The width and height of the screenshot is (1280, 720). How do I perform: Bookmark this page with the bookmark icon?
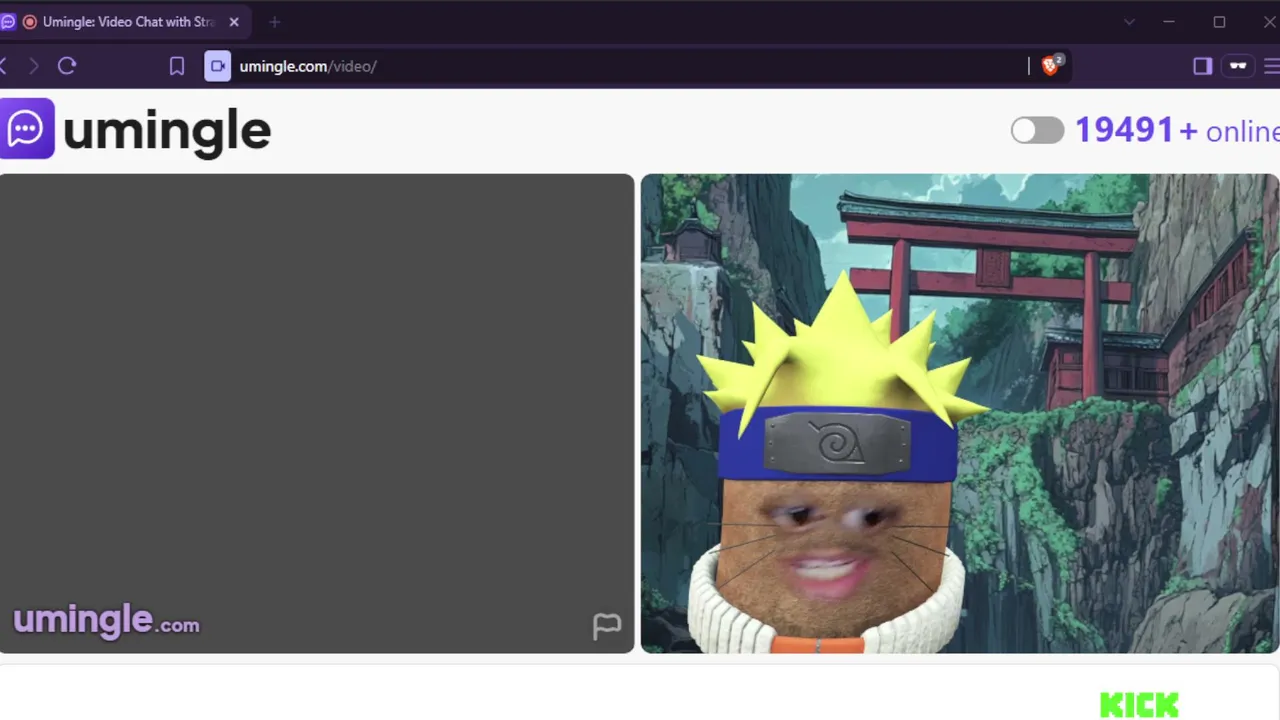(x=177, y=66)
